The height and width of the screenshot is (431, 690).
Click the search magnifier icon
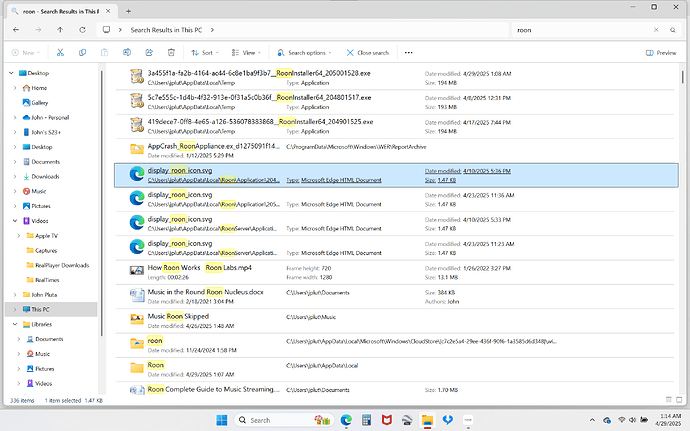pyautogui.click(x=673, y=30)
